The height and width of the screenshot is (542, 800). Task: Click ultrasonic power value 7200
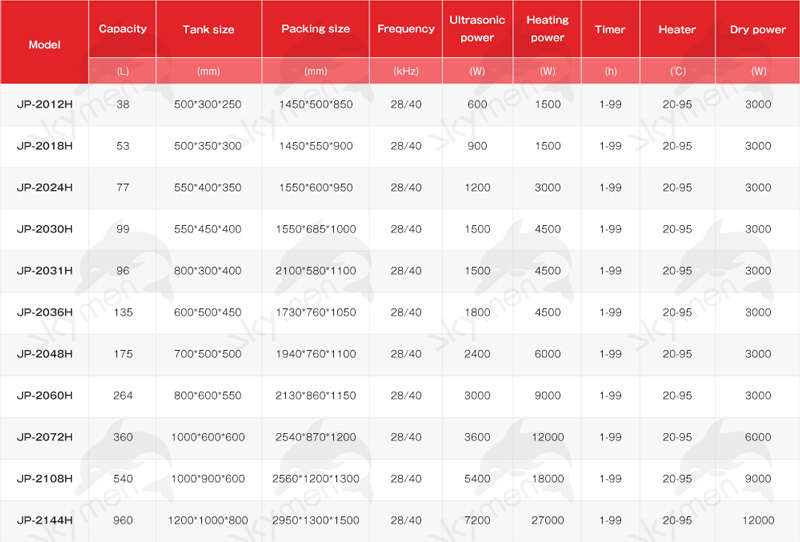pyautogui.click(x=477, y=520)
